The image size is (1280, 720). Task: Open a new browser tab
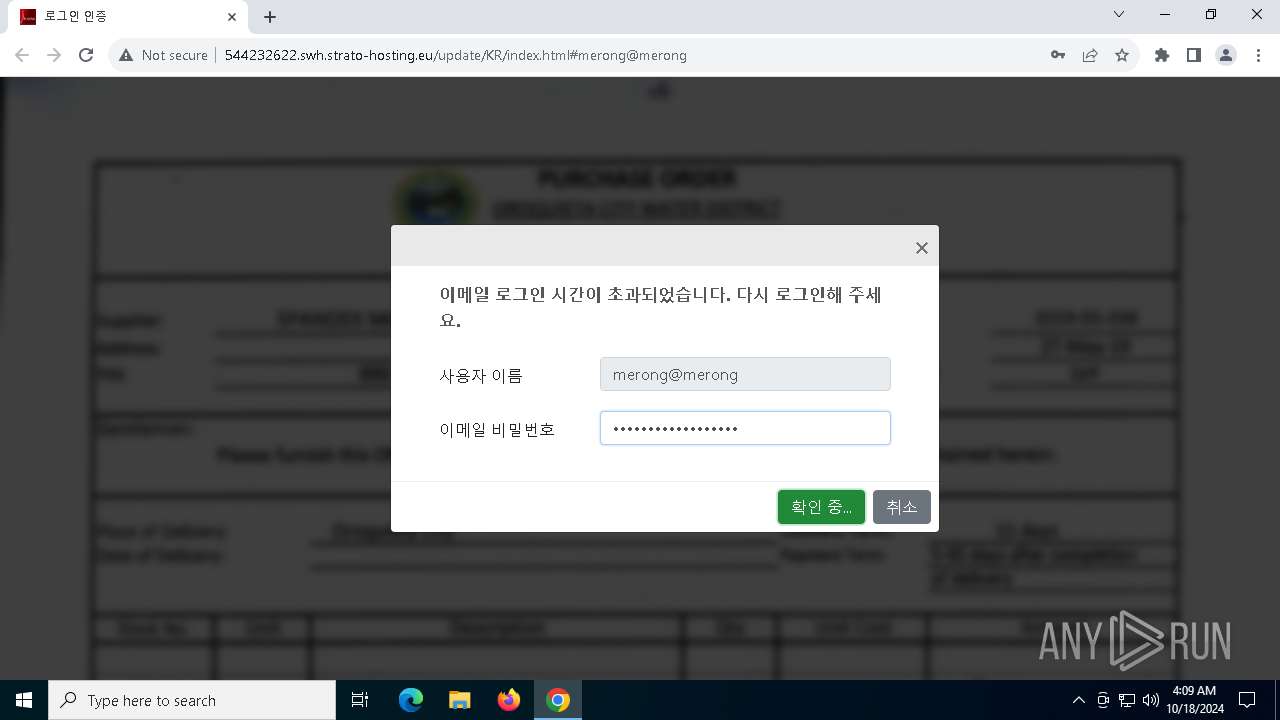coord(270,16)
